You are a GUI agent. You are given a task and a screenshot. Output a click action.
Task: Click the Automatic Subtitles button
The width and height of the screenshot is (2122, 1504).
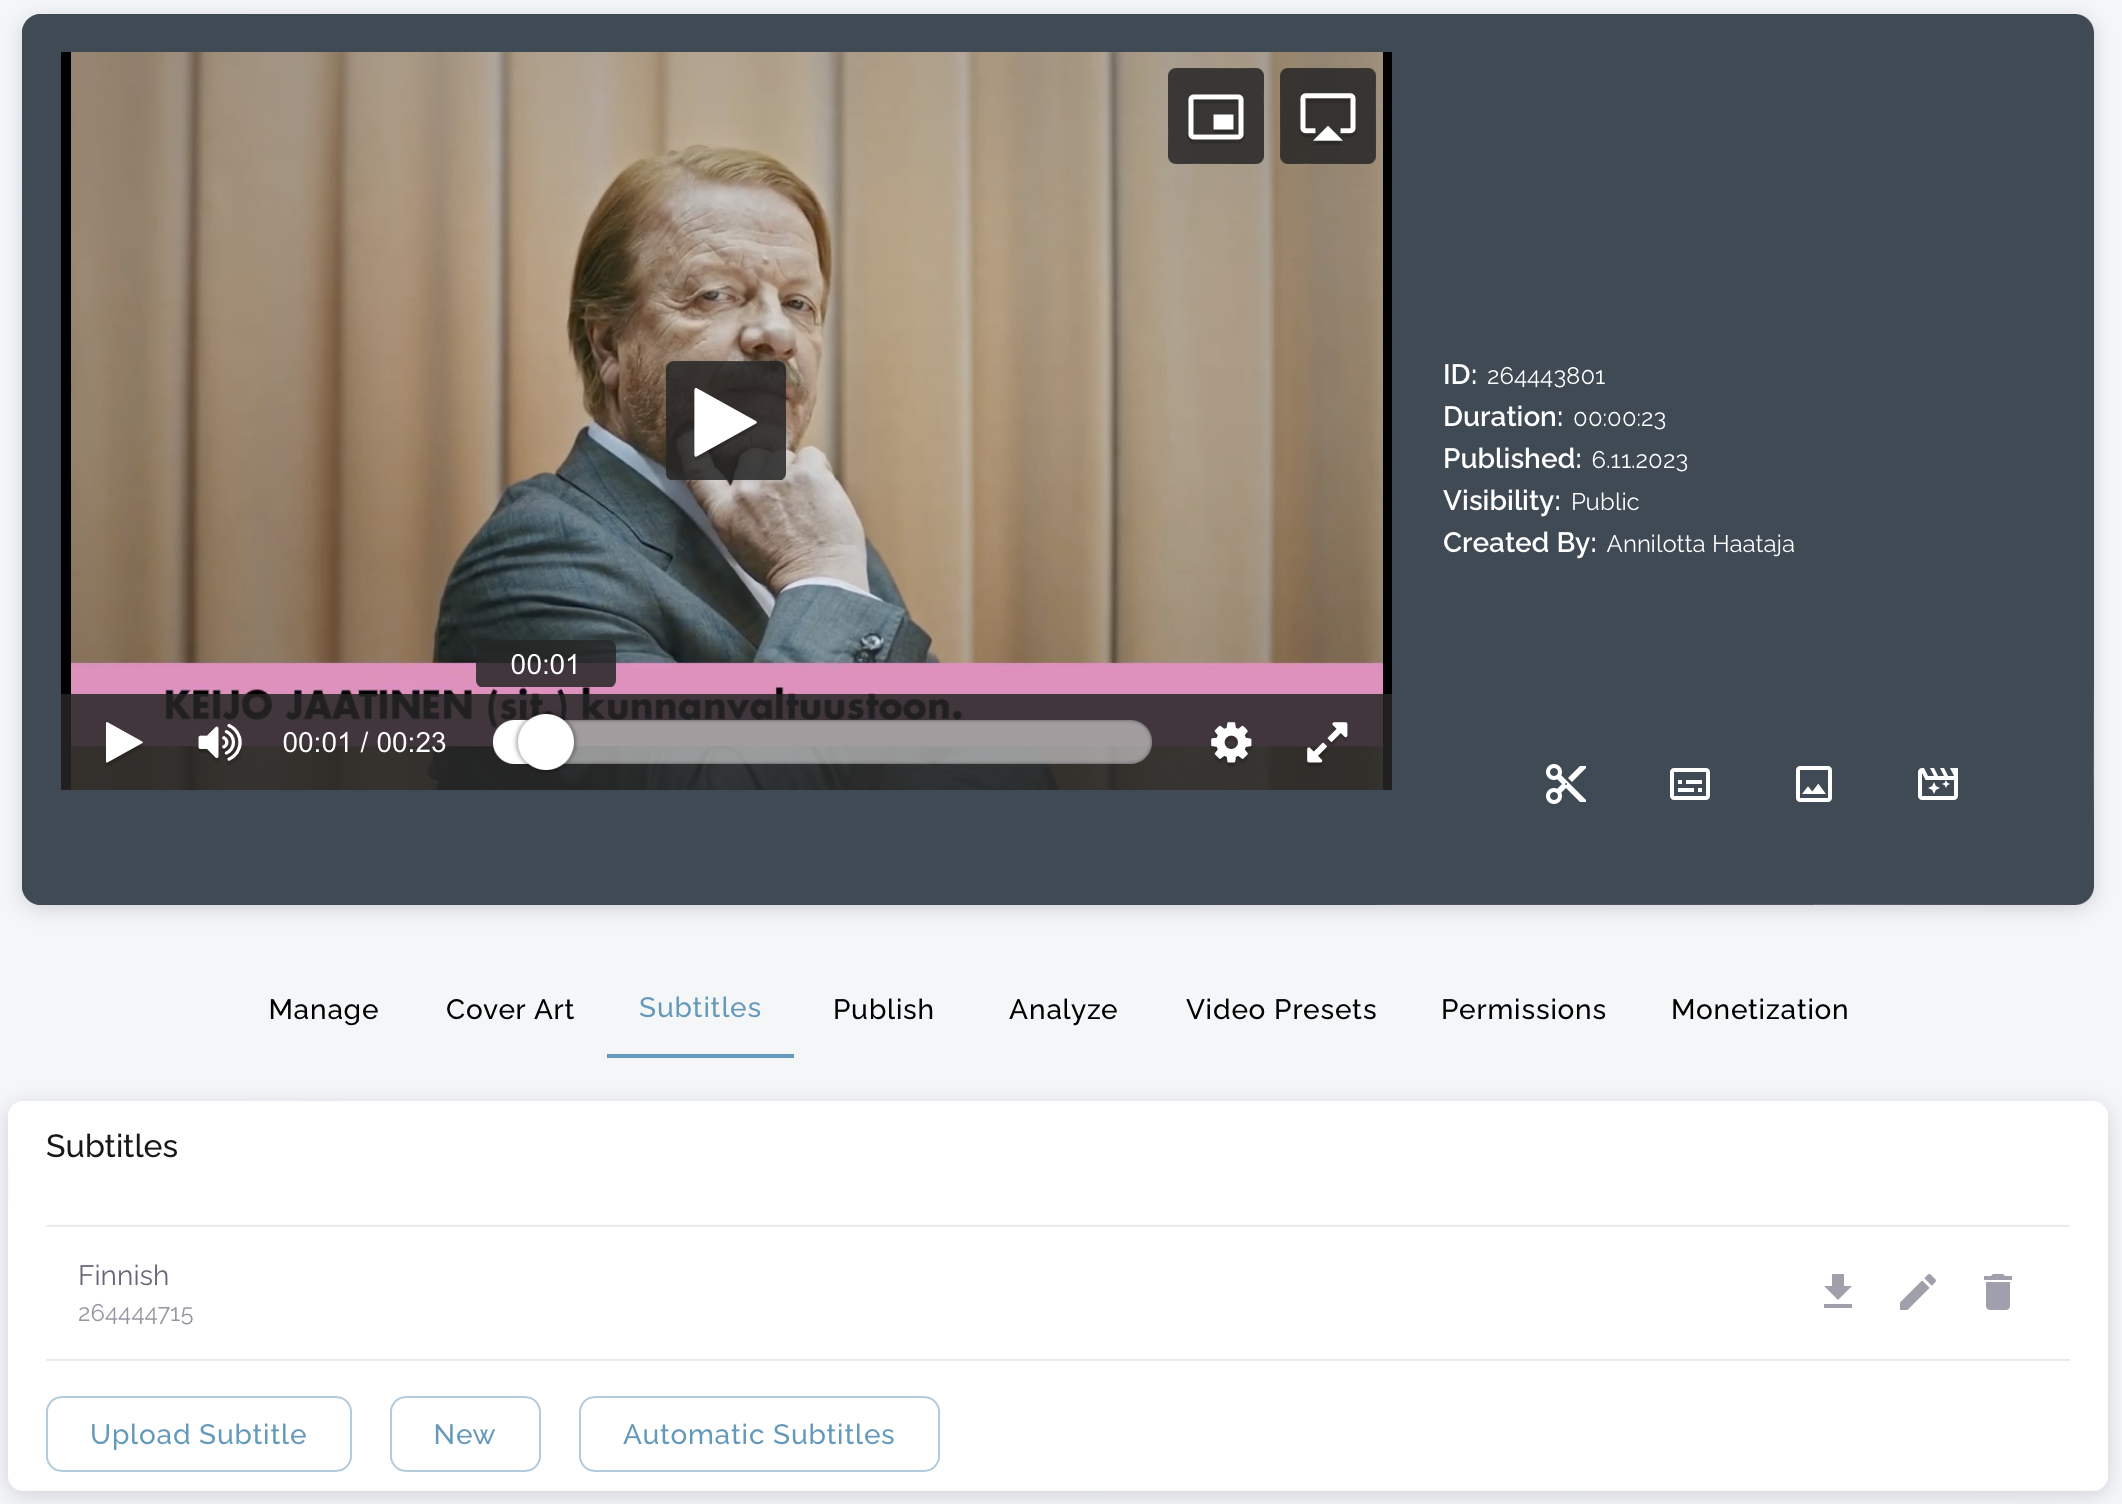point(758,1433)
